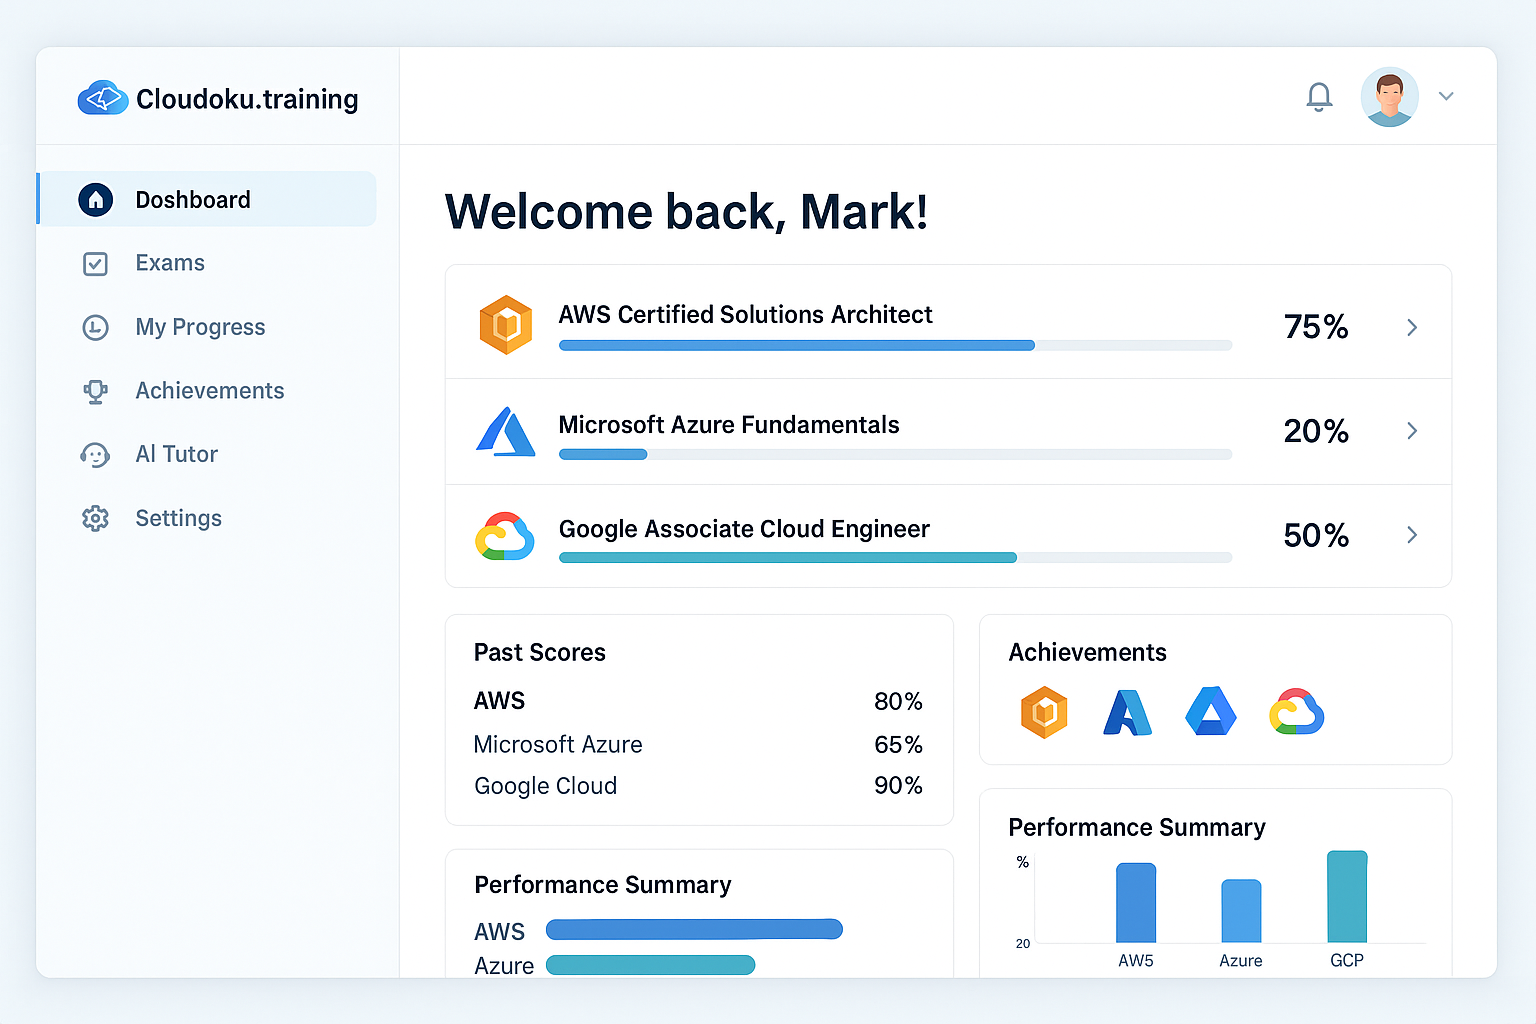Click the GCP bar in the chart
This screenshot has height=1024, width=1536.
[x=1347, y=897]
